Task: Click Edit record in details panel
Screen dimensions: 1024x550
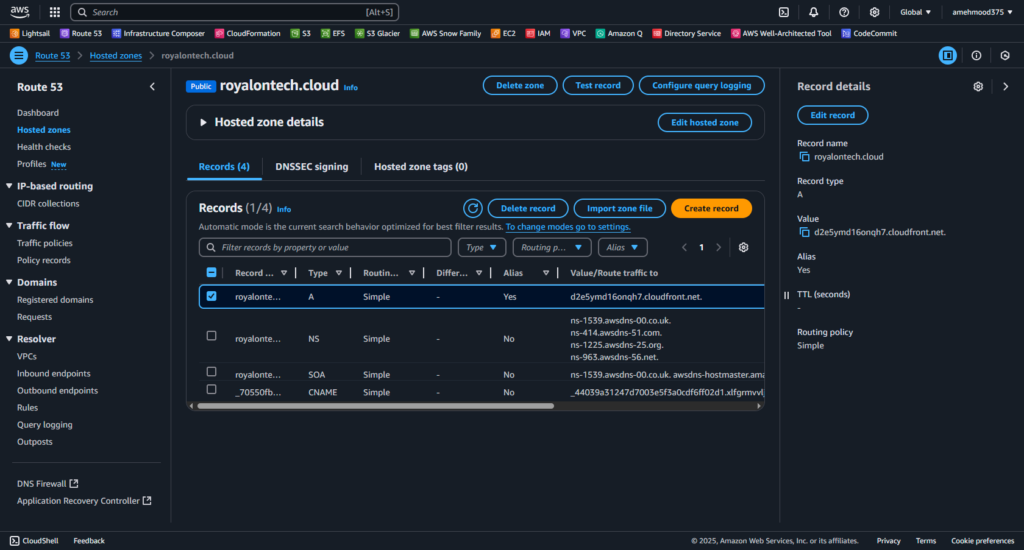Action: 833,115
